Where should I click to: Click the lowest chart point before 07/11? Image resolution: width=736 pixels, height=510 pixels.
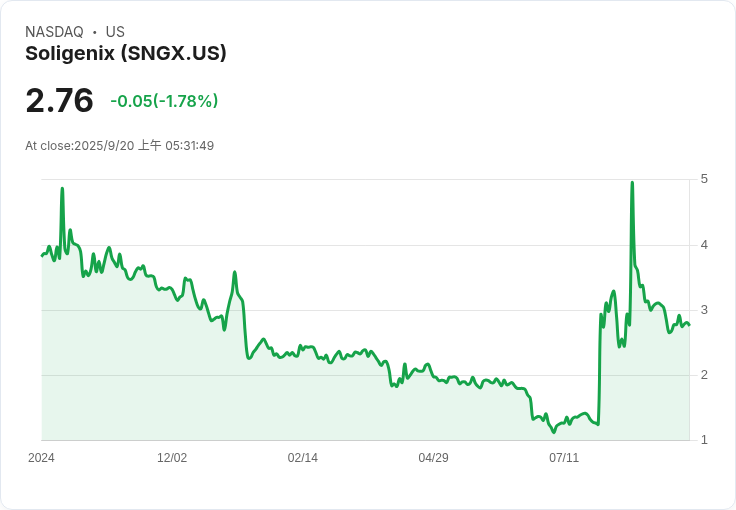pyautogui.click(x=554, y=432)
